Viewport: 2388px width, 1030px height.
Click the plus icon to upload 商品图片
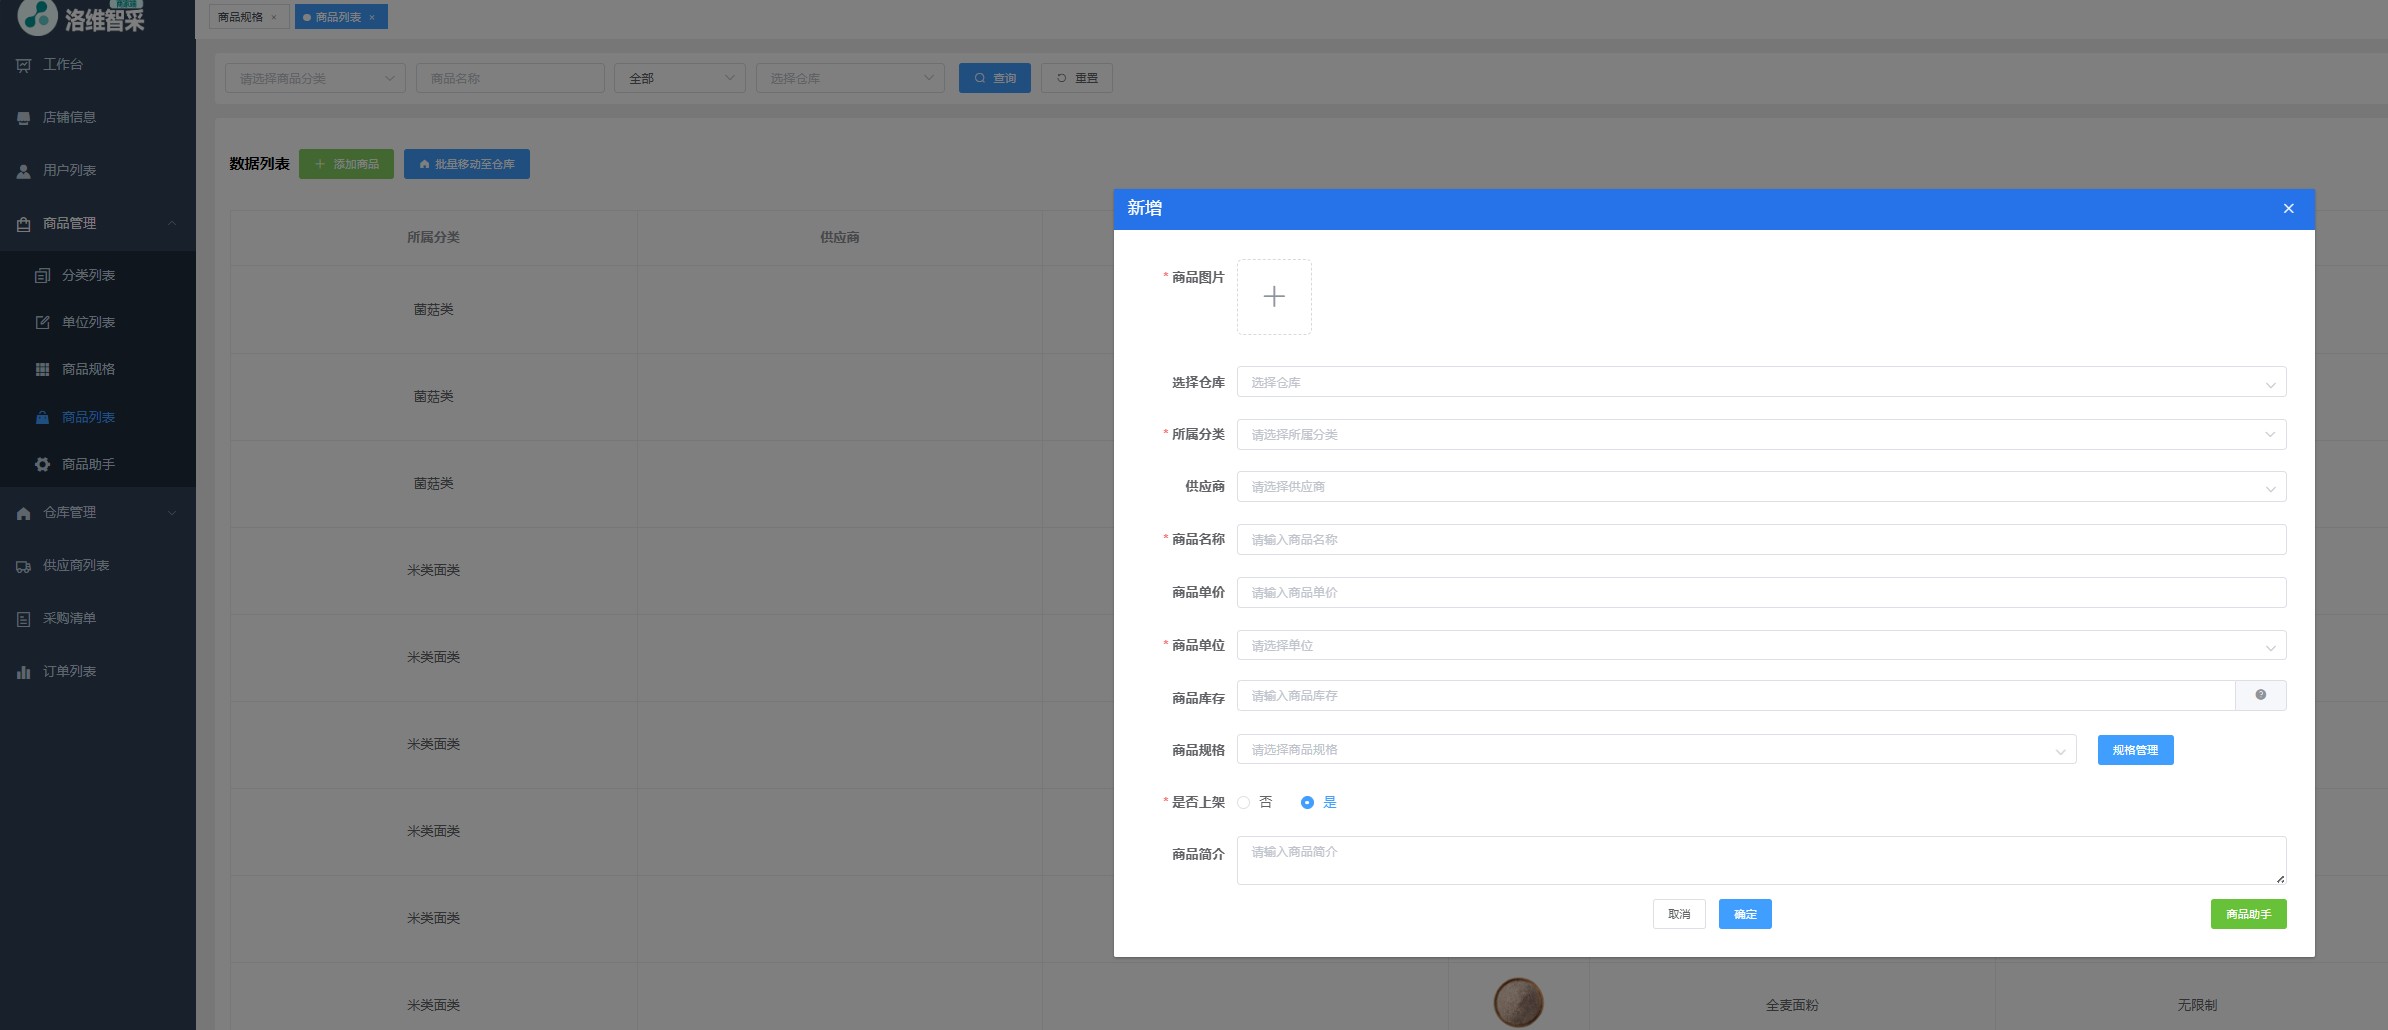tap(1274, 297)
